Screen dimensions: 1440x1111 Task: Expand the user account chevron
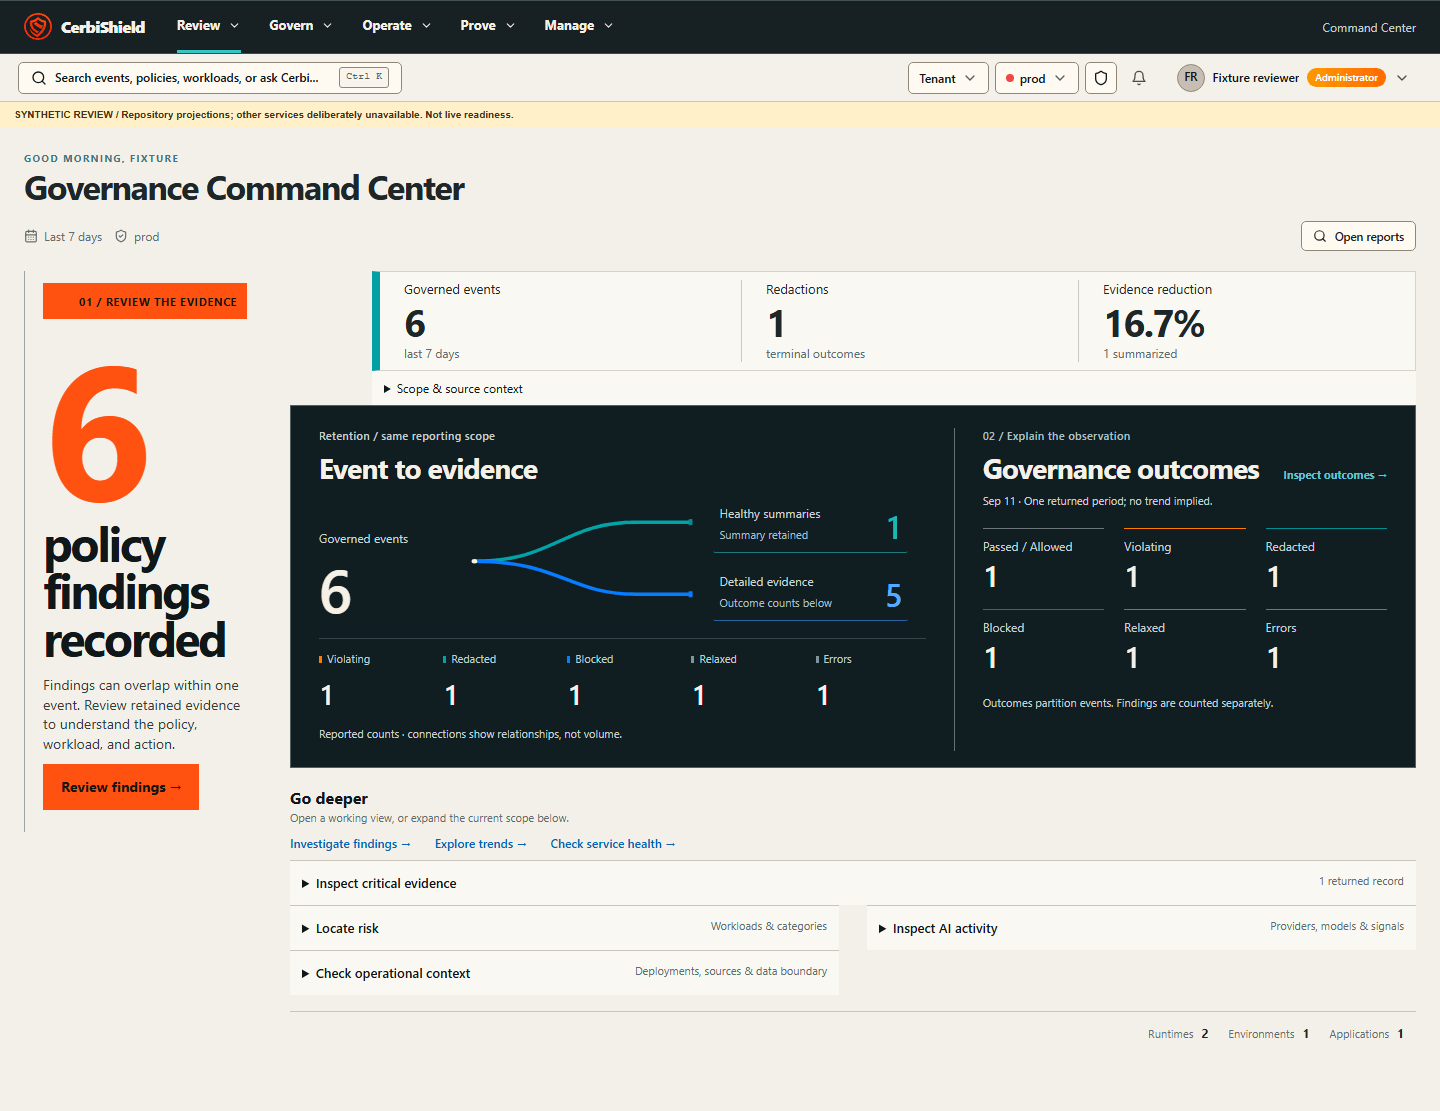tap(1402, 78)
